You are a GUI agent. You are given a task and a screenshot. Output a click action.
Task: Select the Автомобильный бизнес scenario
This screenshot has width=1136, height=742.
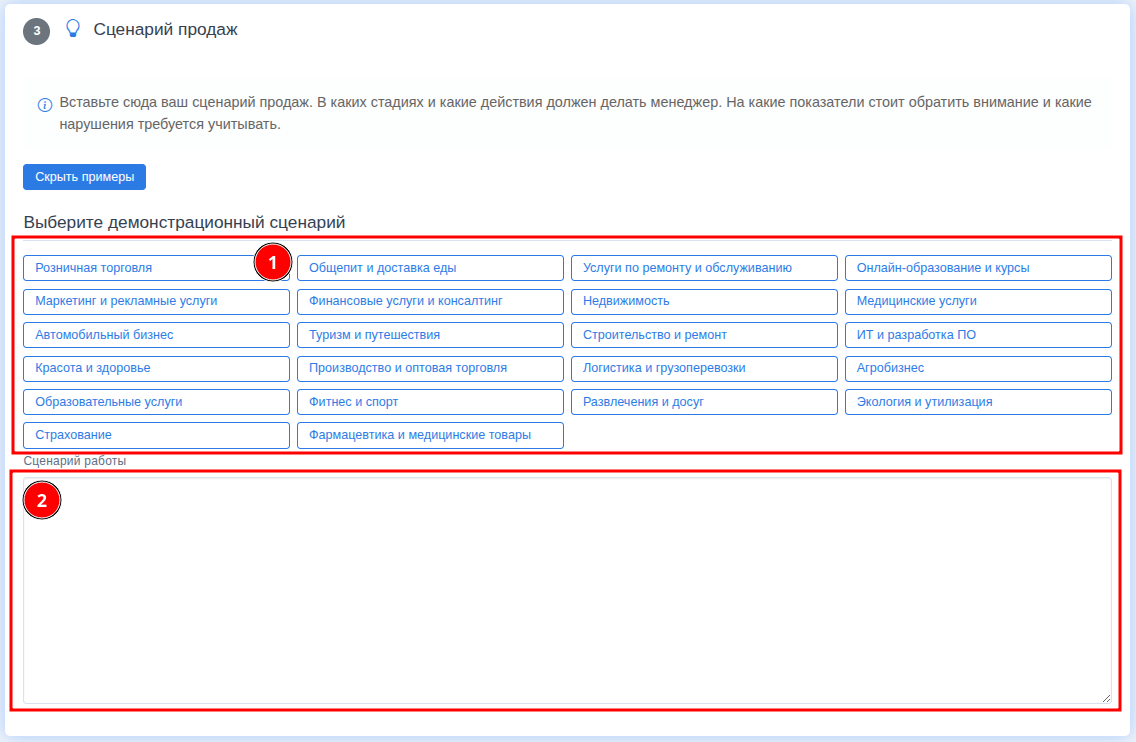(x=156, y=335)
